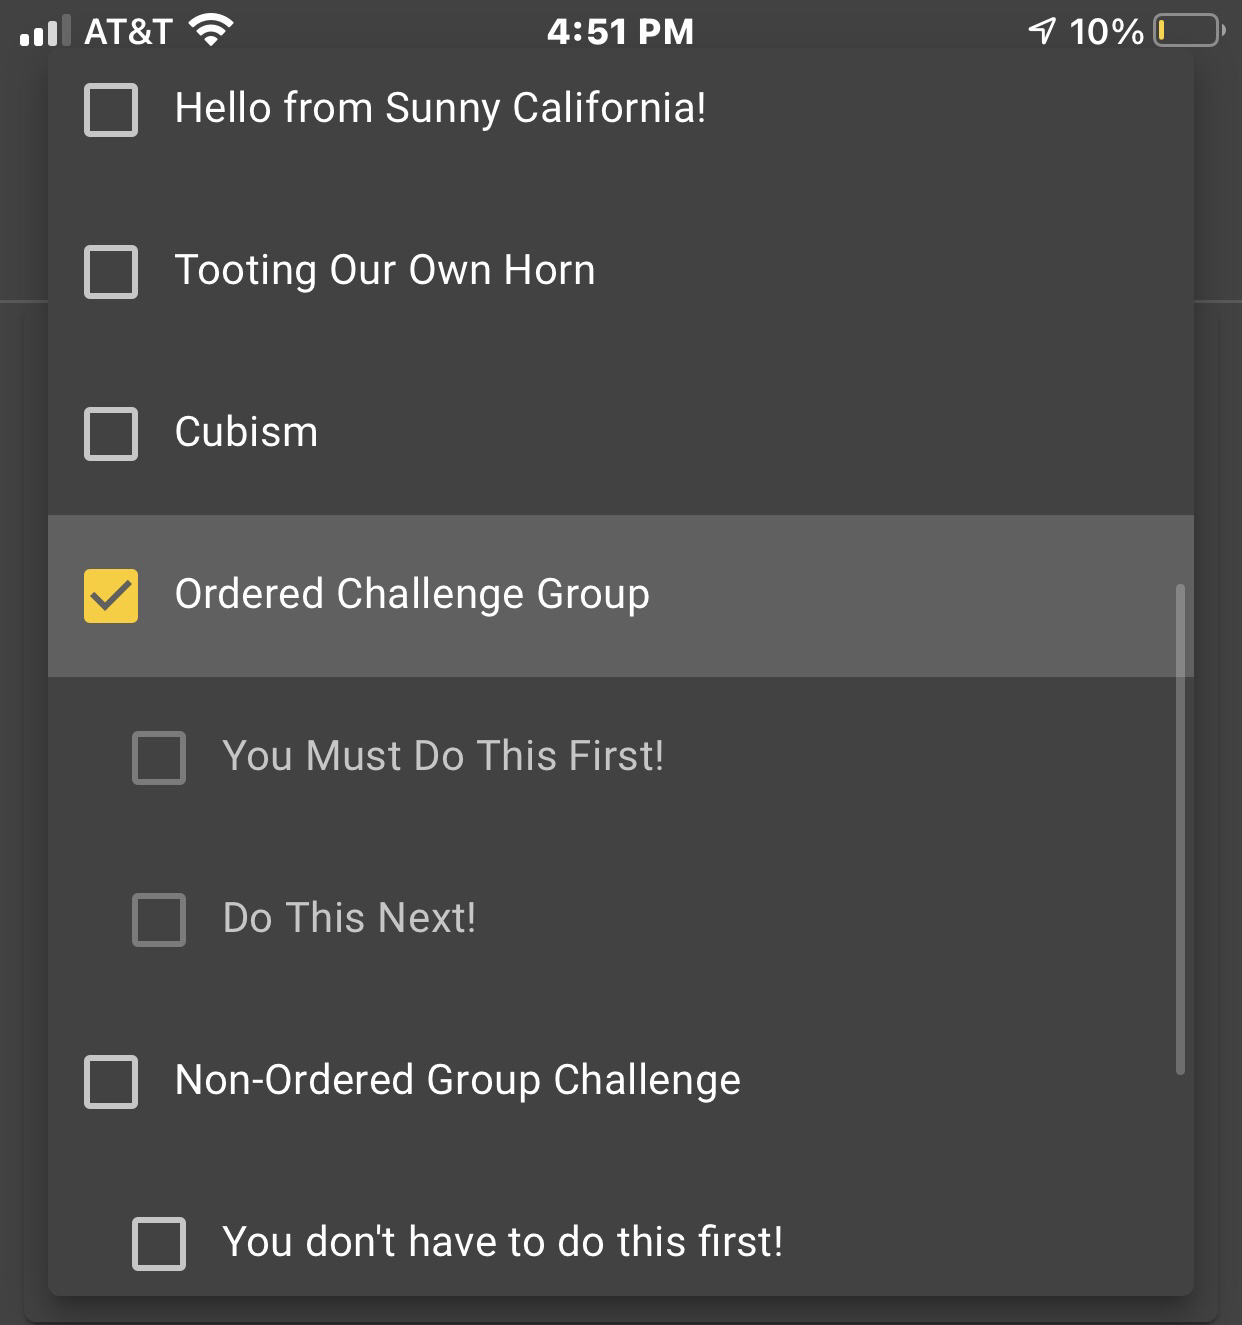Click the list's vertical scrollbar
This screenshot has width=1242, height=1325.
click(x=1180, y=829)
